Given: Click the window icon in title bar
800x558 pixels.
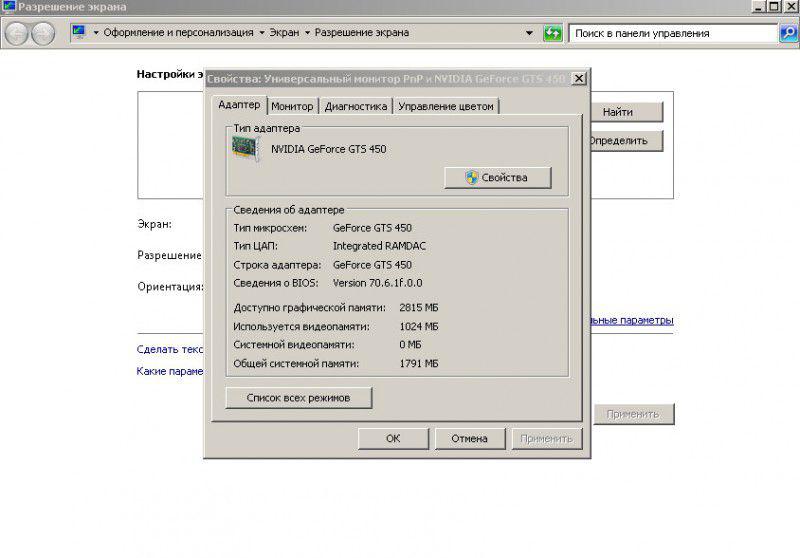Looking at the screenshot, I should [x=9, y=7].
